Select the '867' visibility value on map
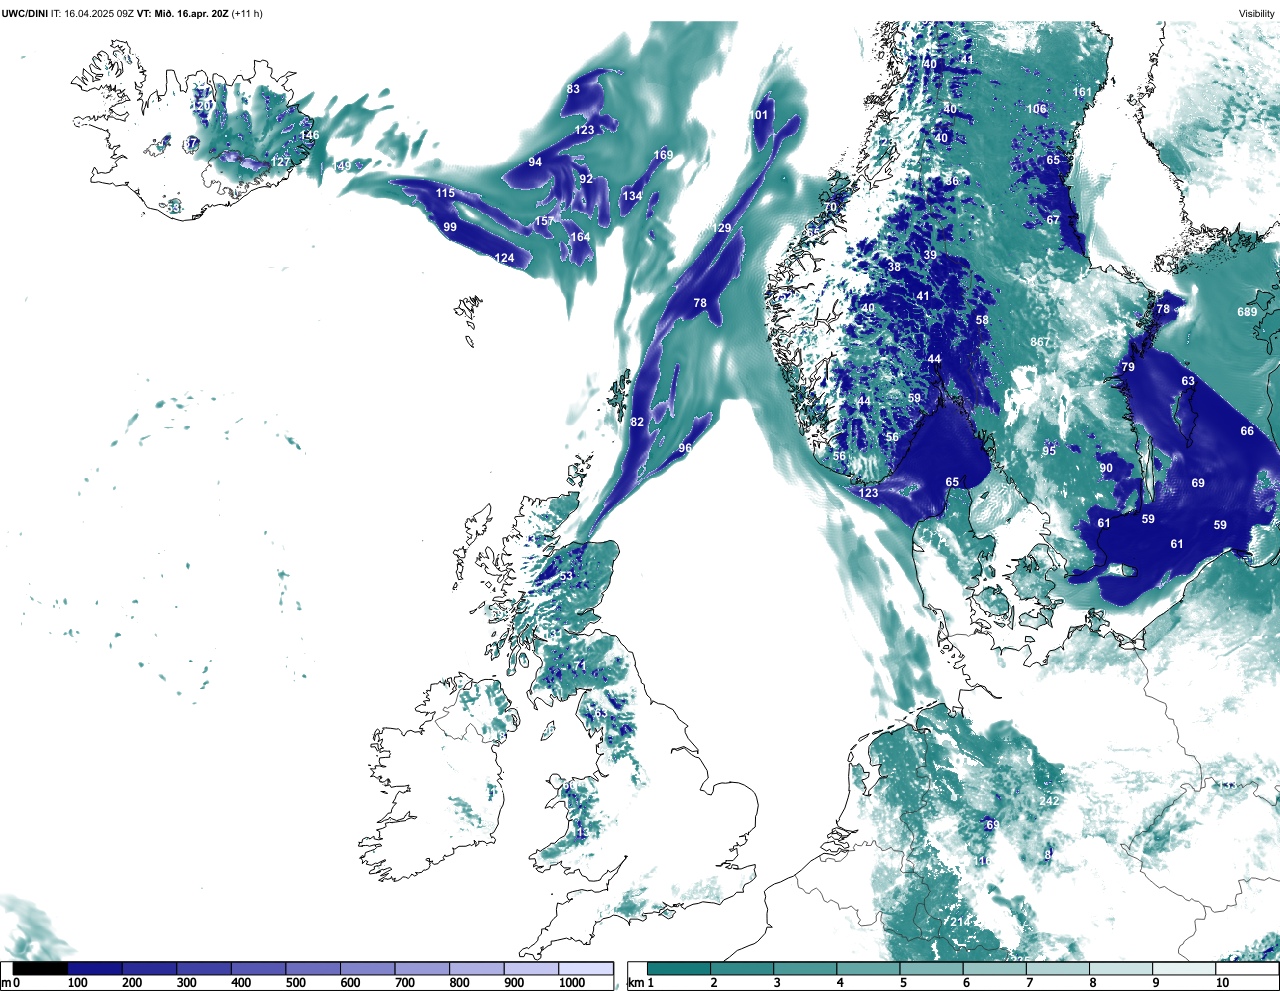The height and width of the screenshot is (991, 1280). 1040,342
